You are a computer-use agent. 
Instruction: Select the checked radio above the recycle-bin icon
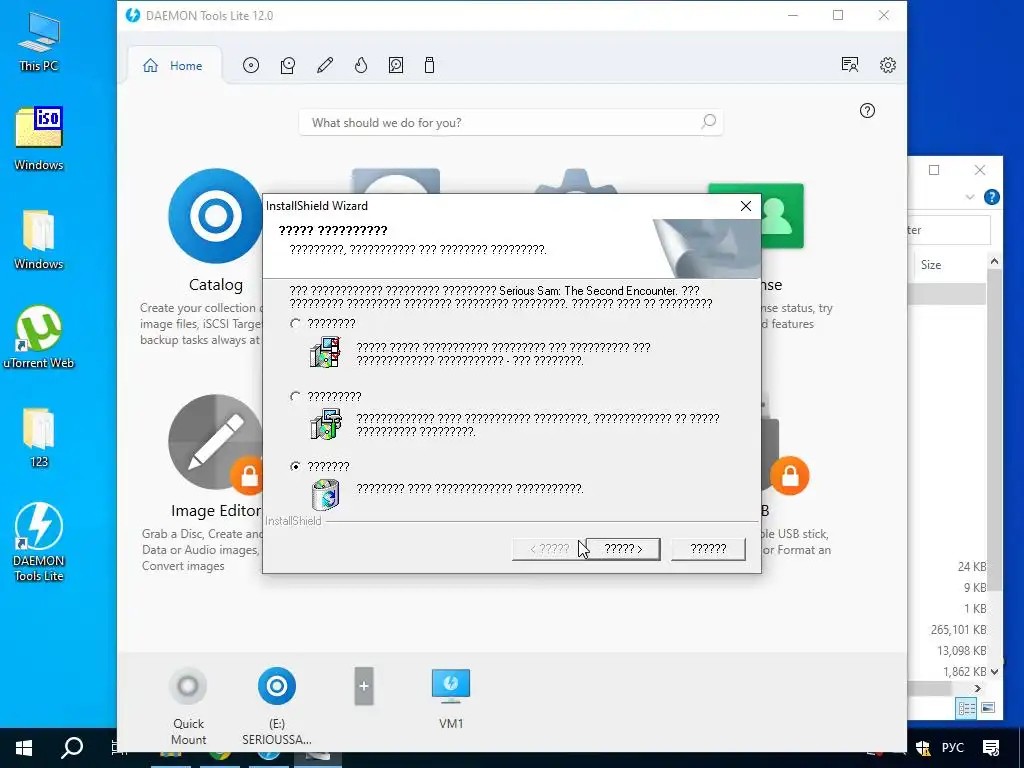point(295,466)
